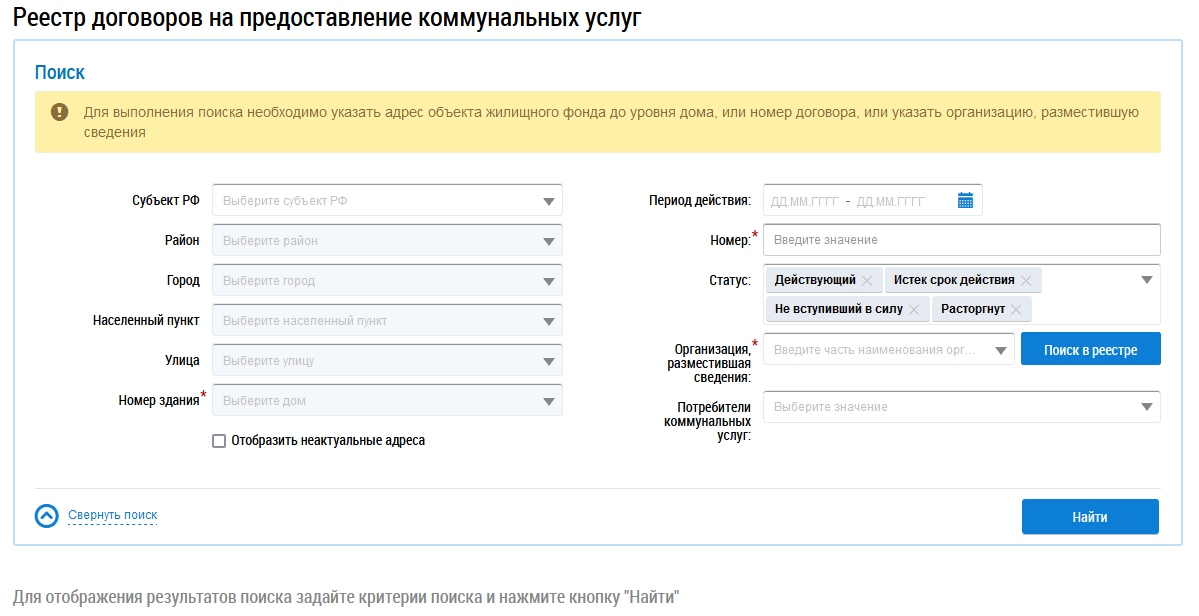
Task: Enable 'Отобразить неактуальные адреса' checkbox
Action: click(219, 440)
